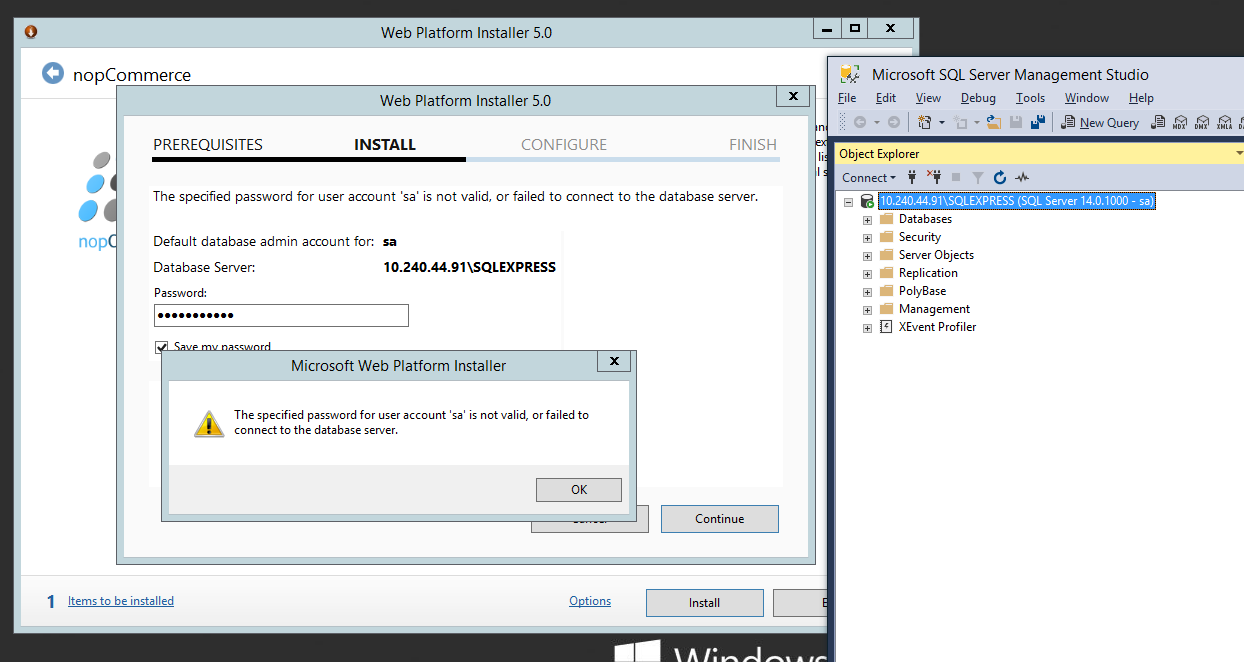Open the Items to be installed link
Viewport: 1244px width, 662px height.
[120, 601]
